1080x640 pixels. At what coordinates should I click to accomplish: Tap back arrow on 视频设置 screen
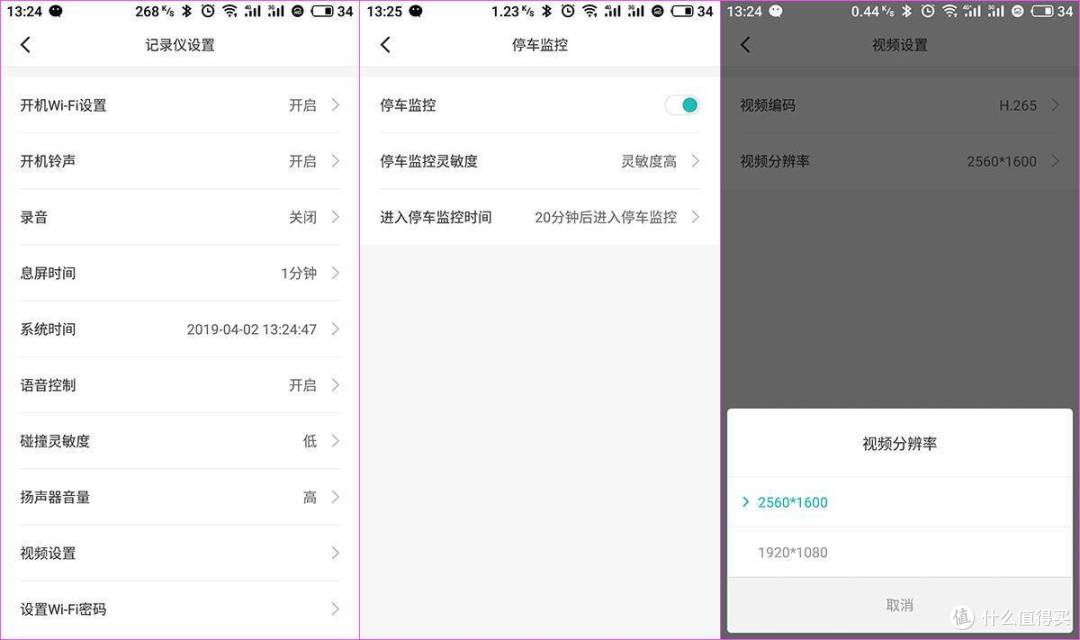click(745, 45)
